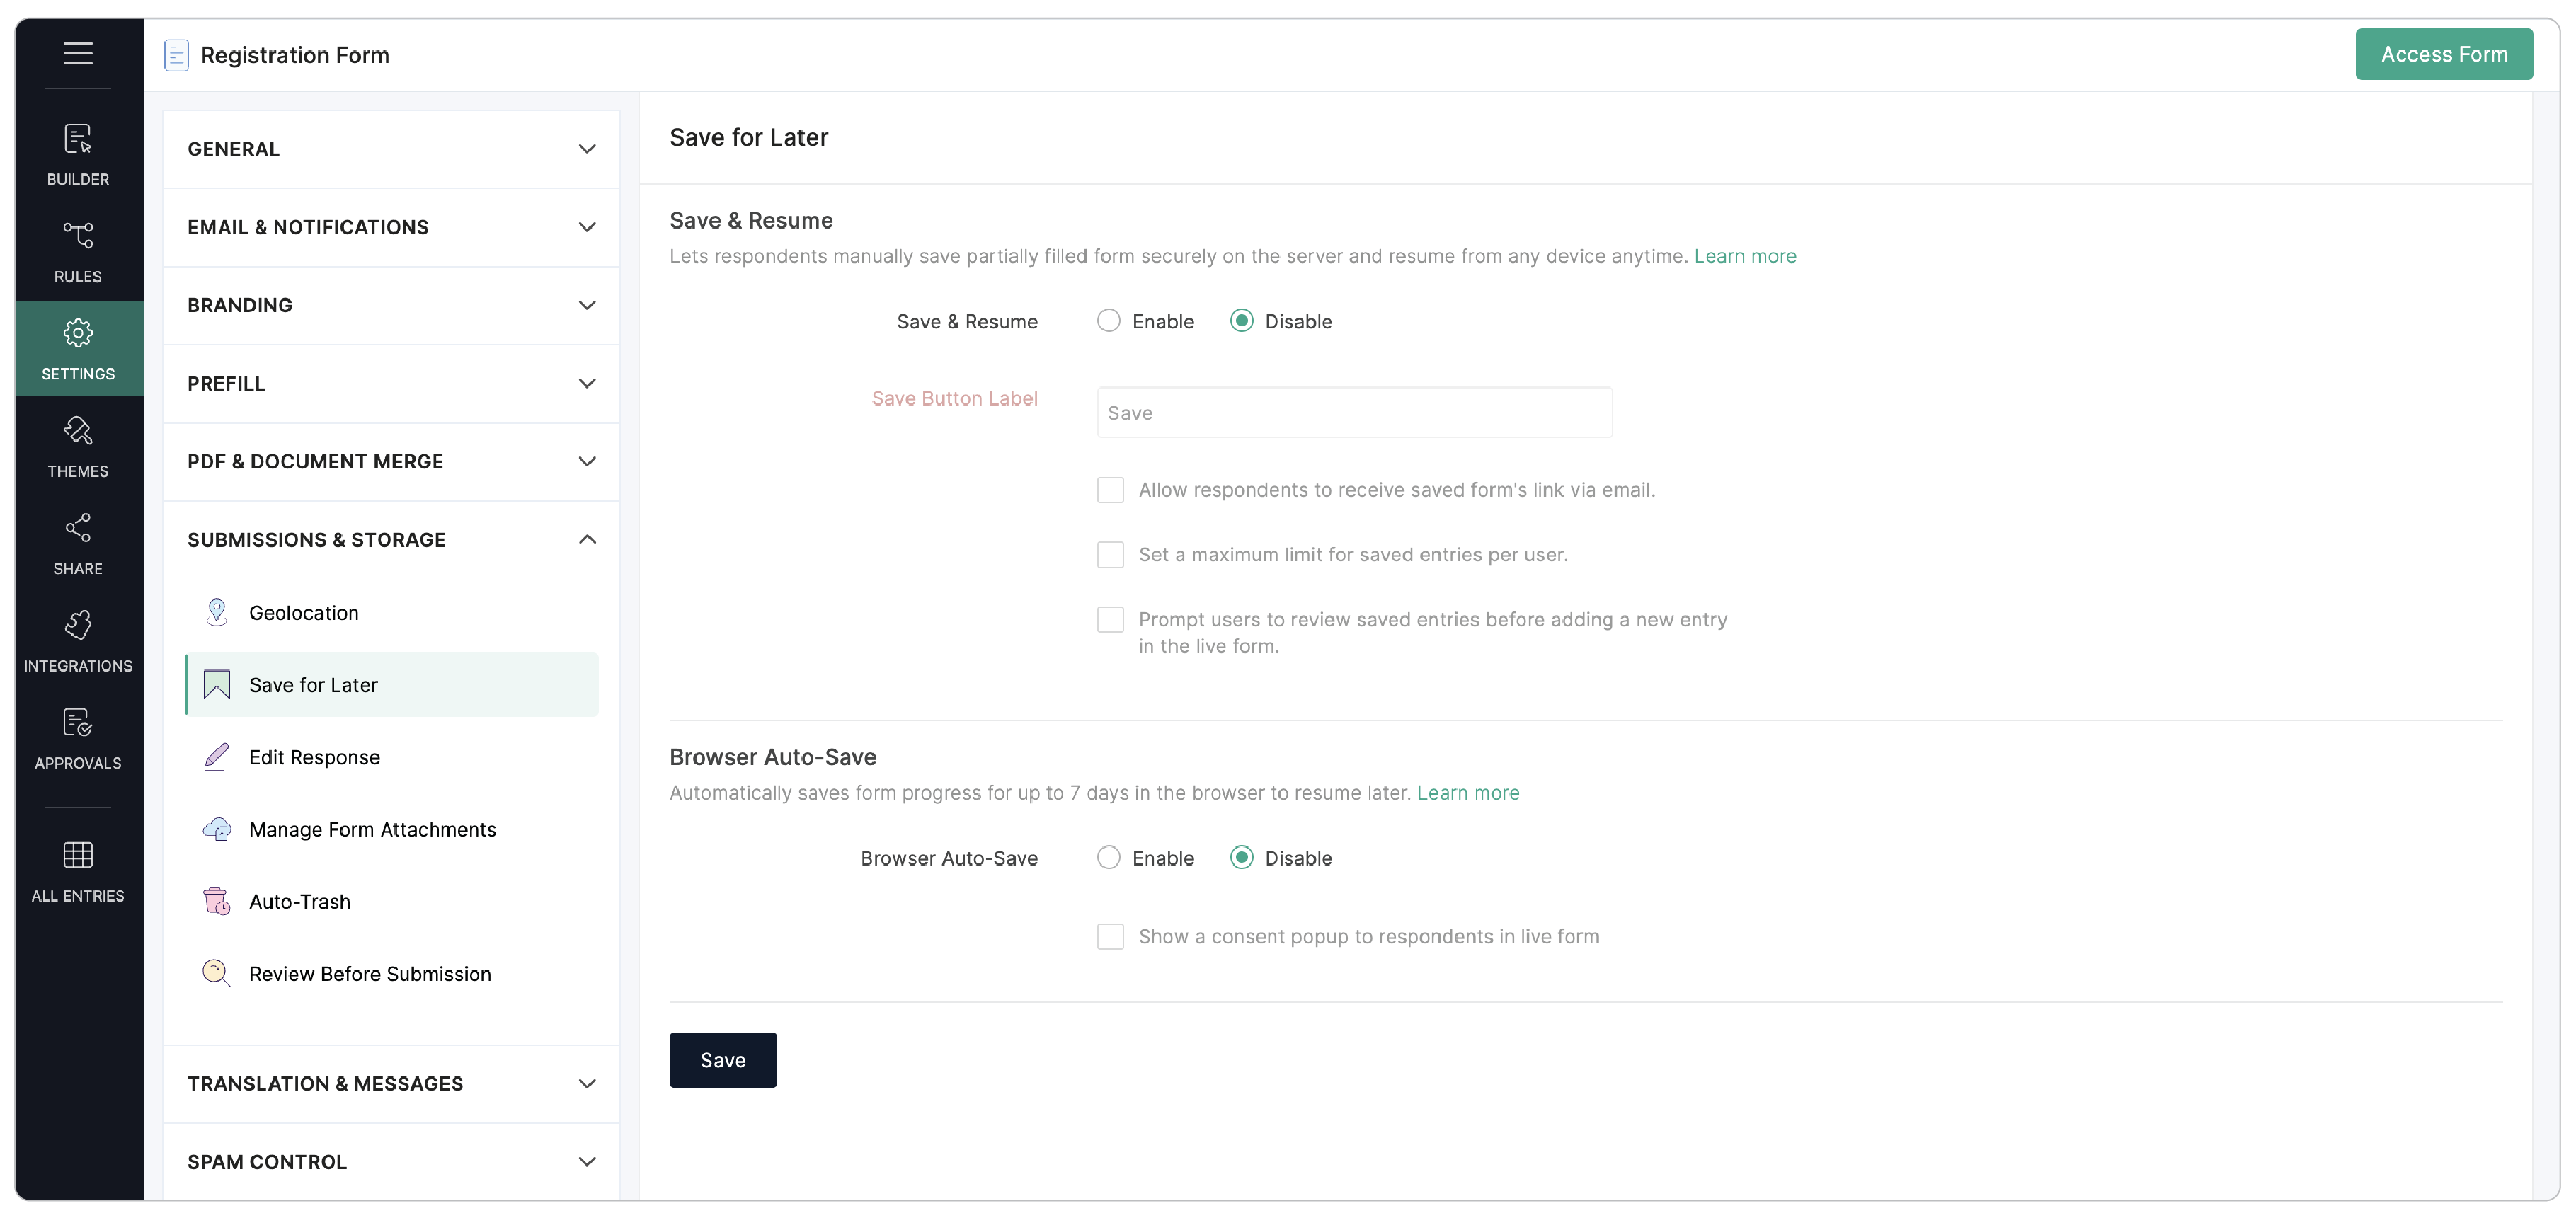Image resolution: width=2576 pixels, height=1213 pixels.
Task: Click the Access Form button
Action: tap(2444, 54)
